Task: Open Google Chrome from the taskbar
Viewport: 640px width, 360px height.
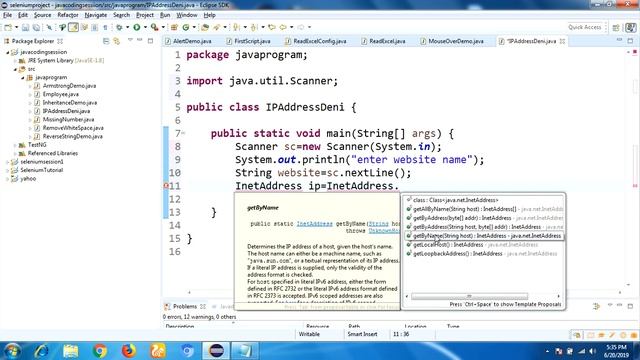Action: click(x=100, y=351)
